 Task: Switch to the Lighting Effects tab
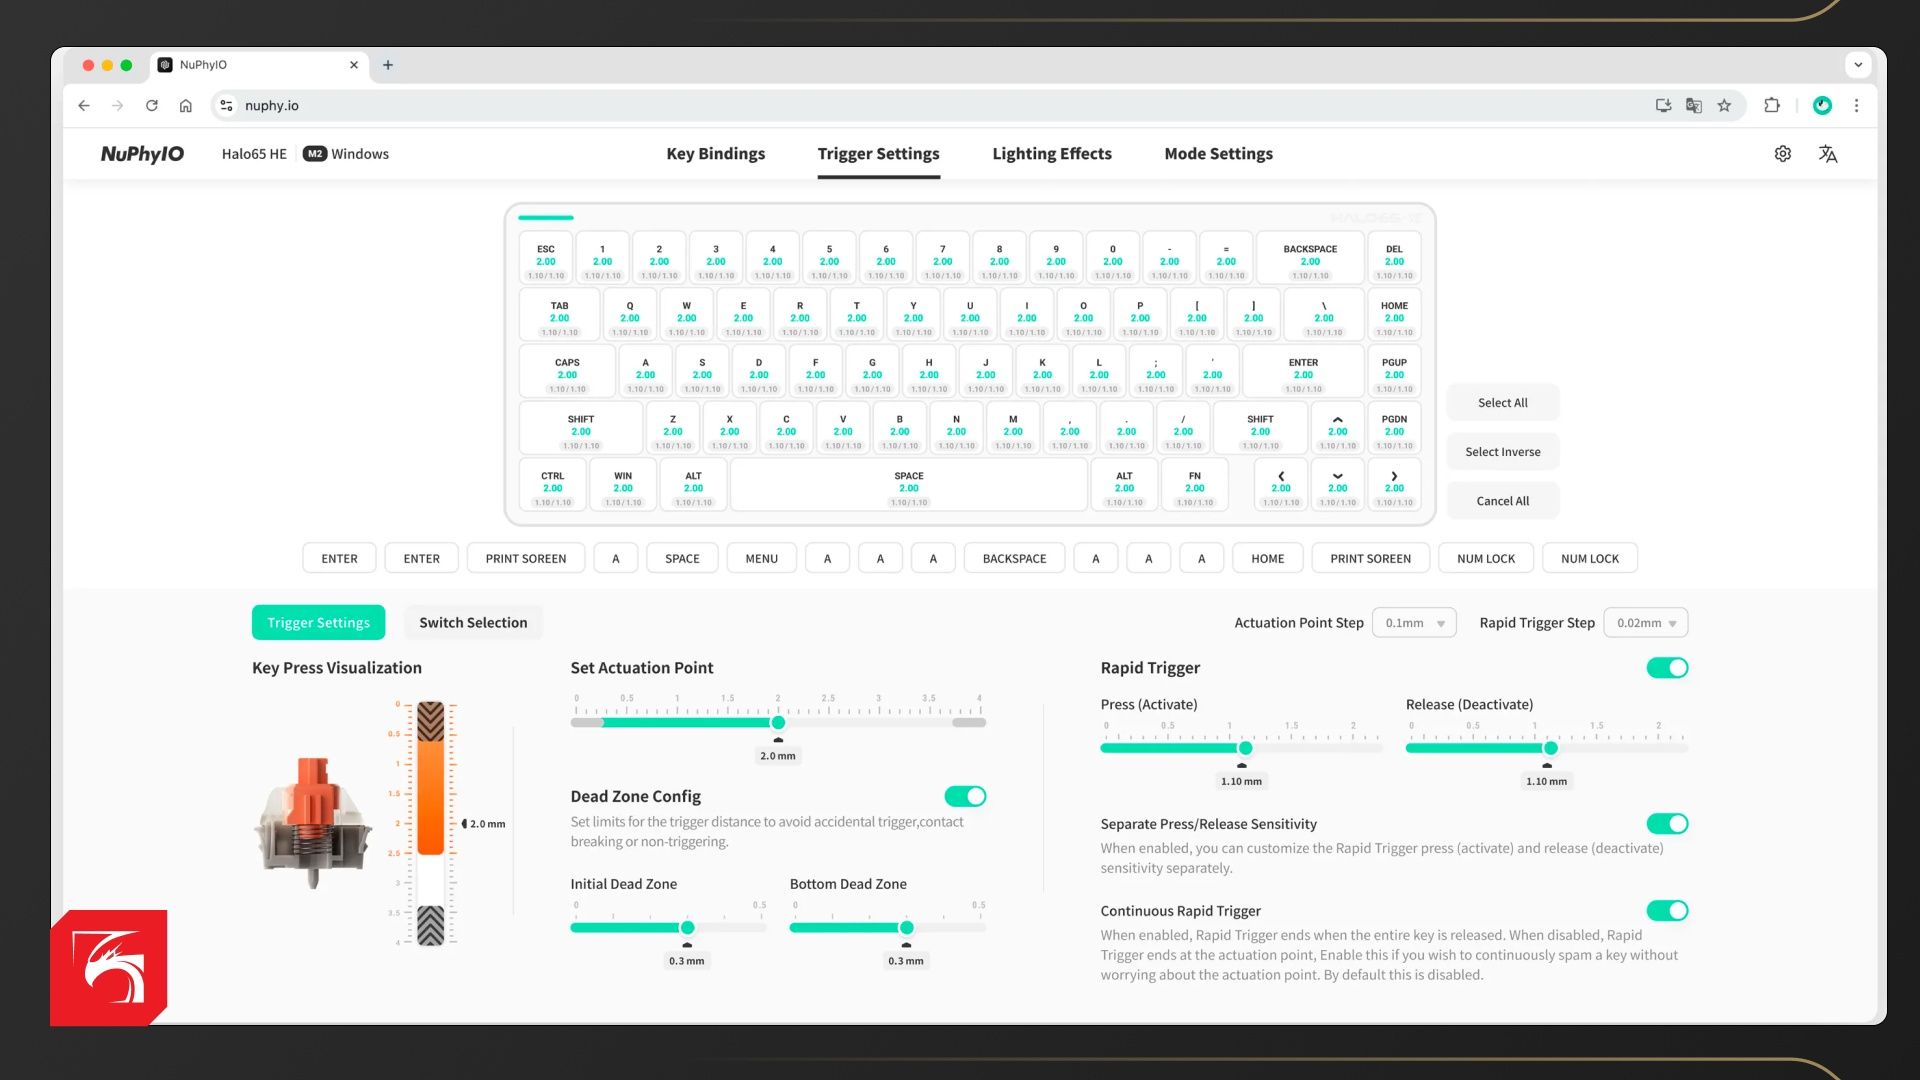pyautogui.click(x=1051, y=154)
